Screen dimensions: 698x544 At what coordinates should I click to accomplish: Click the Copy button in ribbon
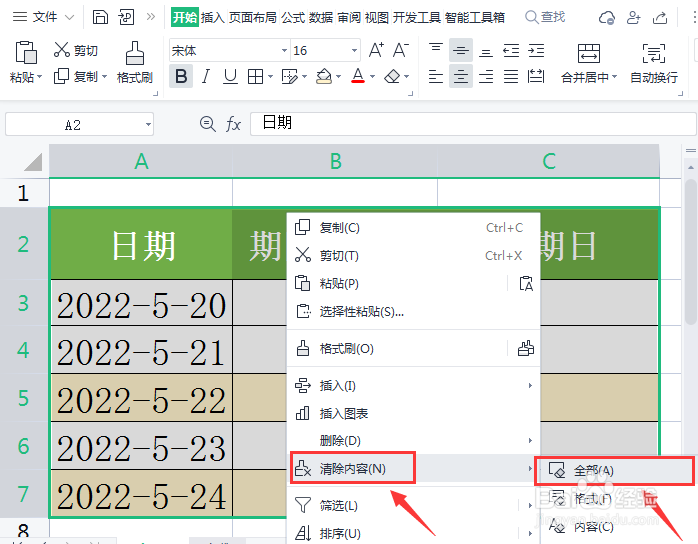point(76,77)
